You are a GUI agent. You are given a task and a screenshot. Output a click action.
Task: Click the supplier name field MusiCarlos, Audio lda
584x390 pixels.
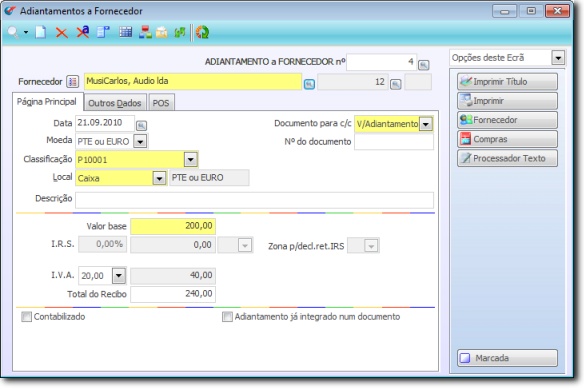coord(193,81)
